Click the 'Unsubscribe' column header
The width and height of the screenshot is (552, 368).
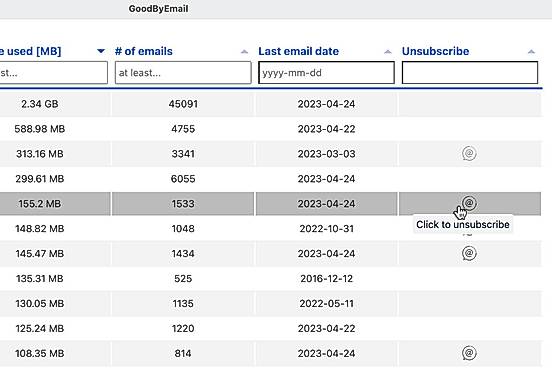tap(435, 51)
